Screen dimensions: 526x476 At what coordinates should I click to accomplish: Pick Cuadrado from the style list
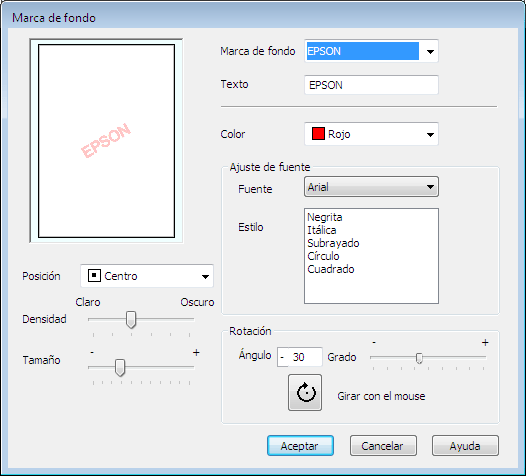coord(330,269)
